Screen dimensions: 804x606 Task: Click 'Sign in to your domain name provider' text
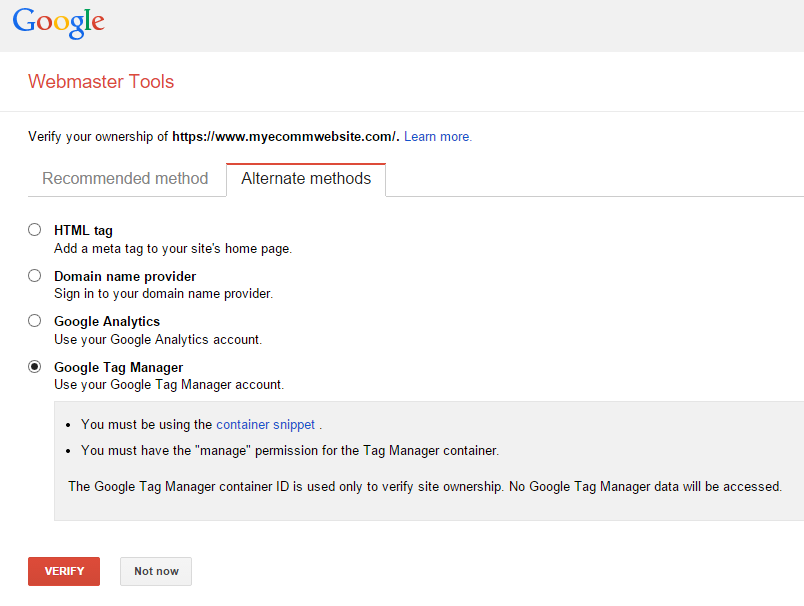pyautogui.click(x=163, y=294)
